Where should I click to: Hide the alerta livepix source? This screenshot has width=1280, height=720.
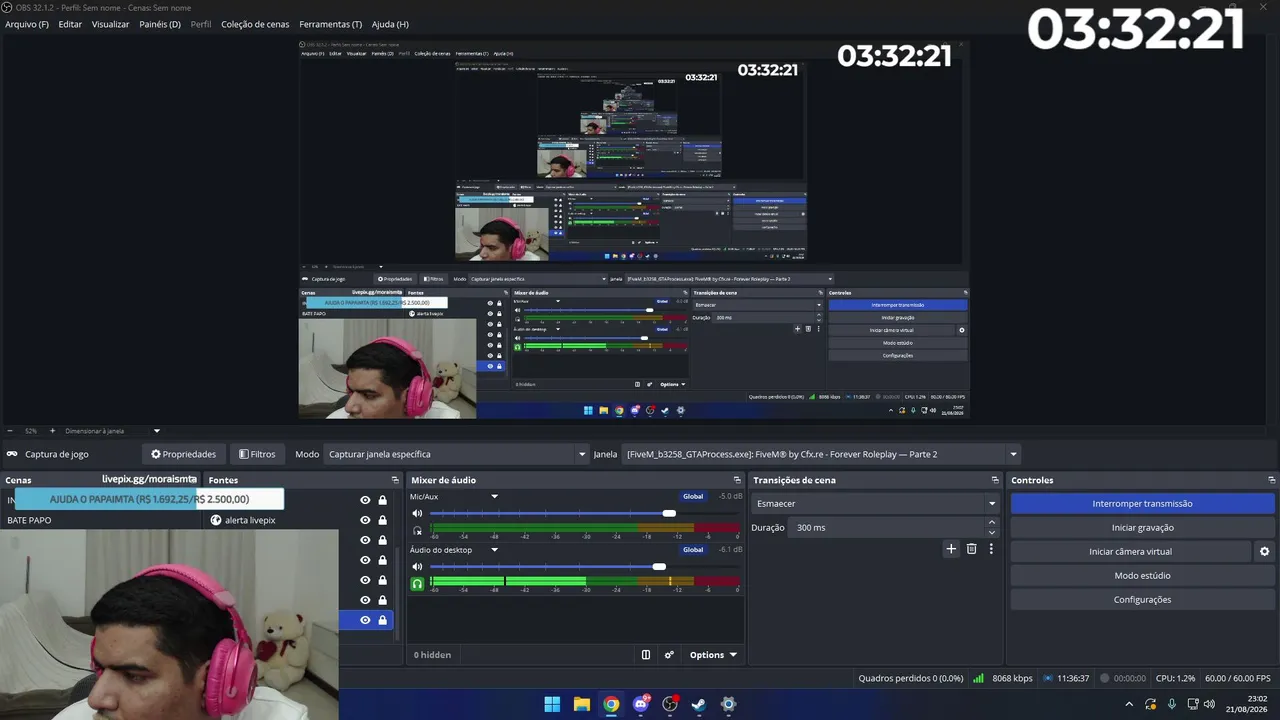365,520
